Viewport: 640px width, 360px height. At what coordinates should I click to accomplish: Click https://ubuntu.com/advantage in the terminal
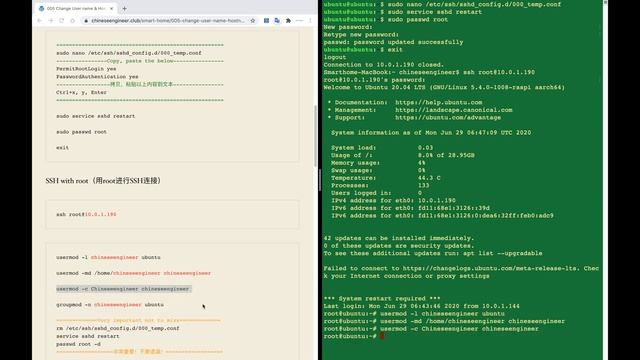[x=448, y=118]
